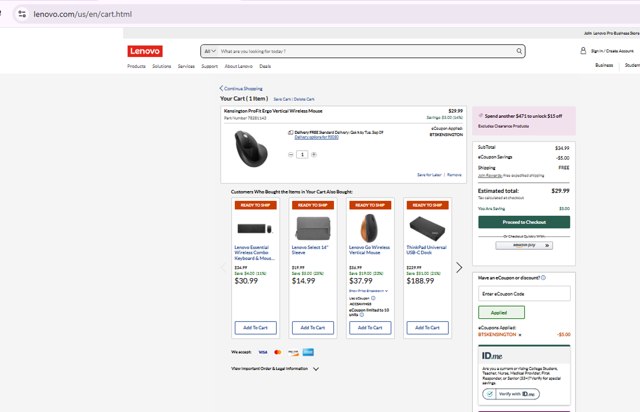Viewport: 640px width, 412px height.
Task: Open the All categories search dropdown
Action: point(210,51)
